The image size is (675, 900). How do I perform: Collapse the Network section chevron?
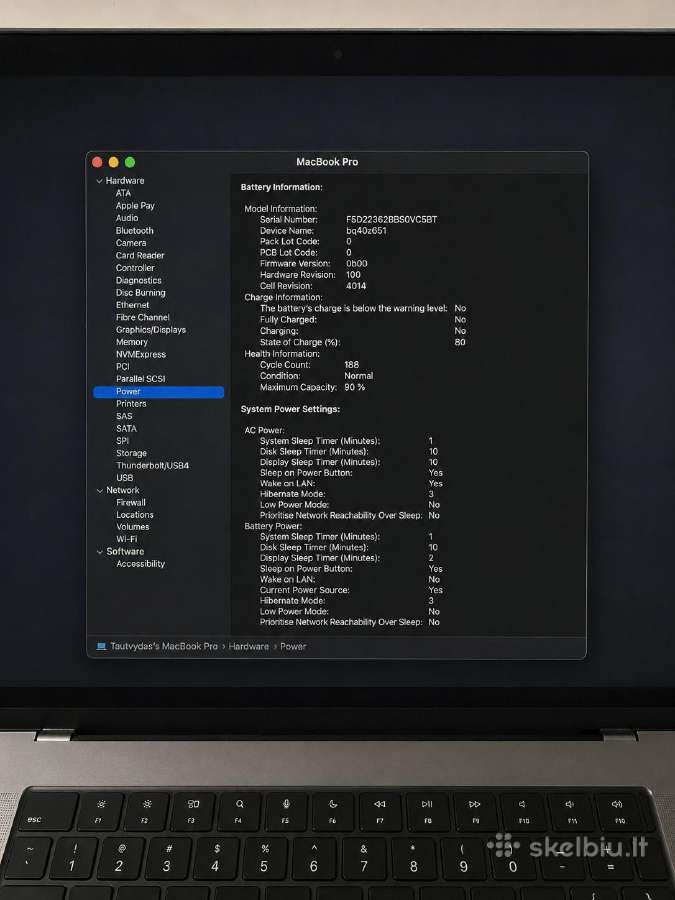(99, 491)
